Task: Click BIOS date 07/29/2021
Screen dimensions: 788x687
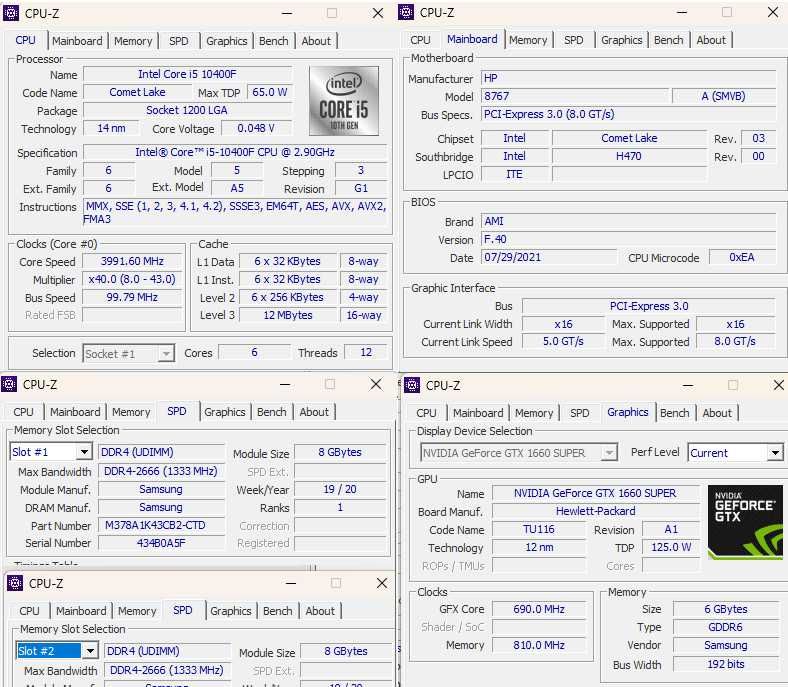Action: pyautogui.click(x=548, y=257)
